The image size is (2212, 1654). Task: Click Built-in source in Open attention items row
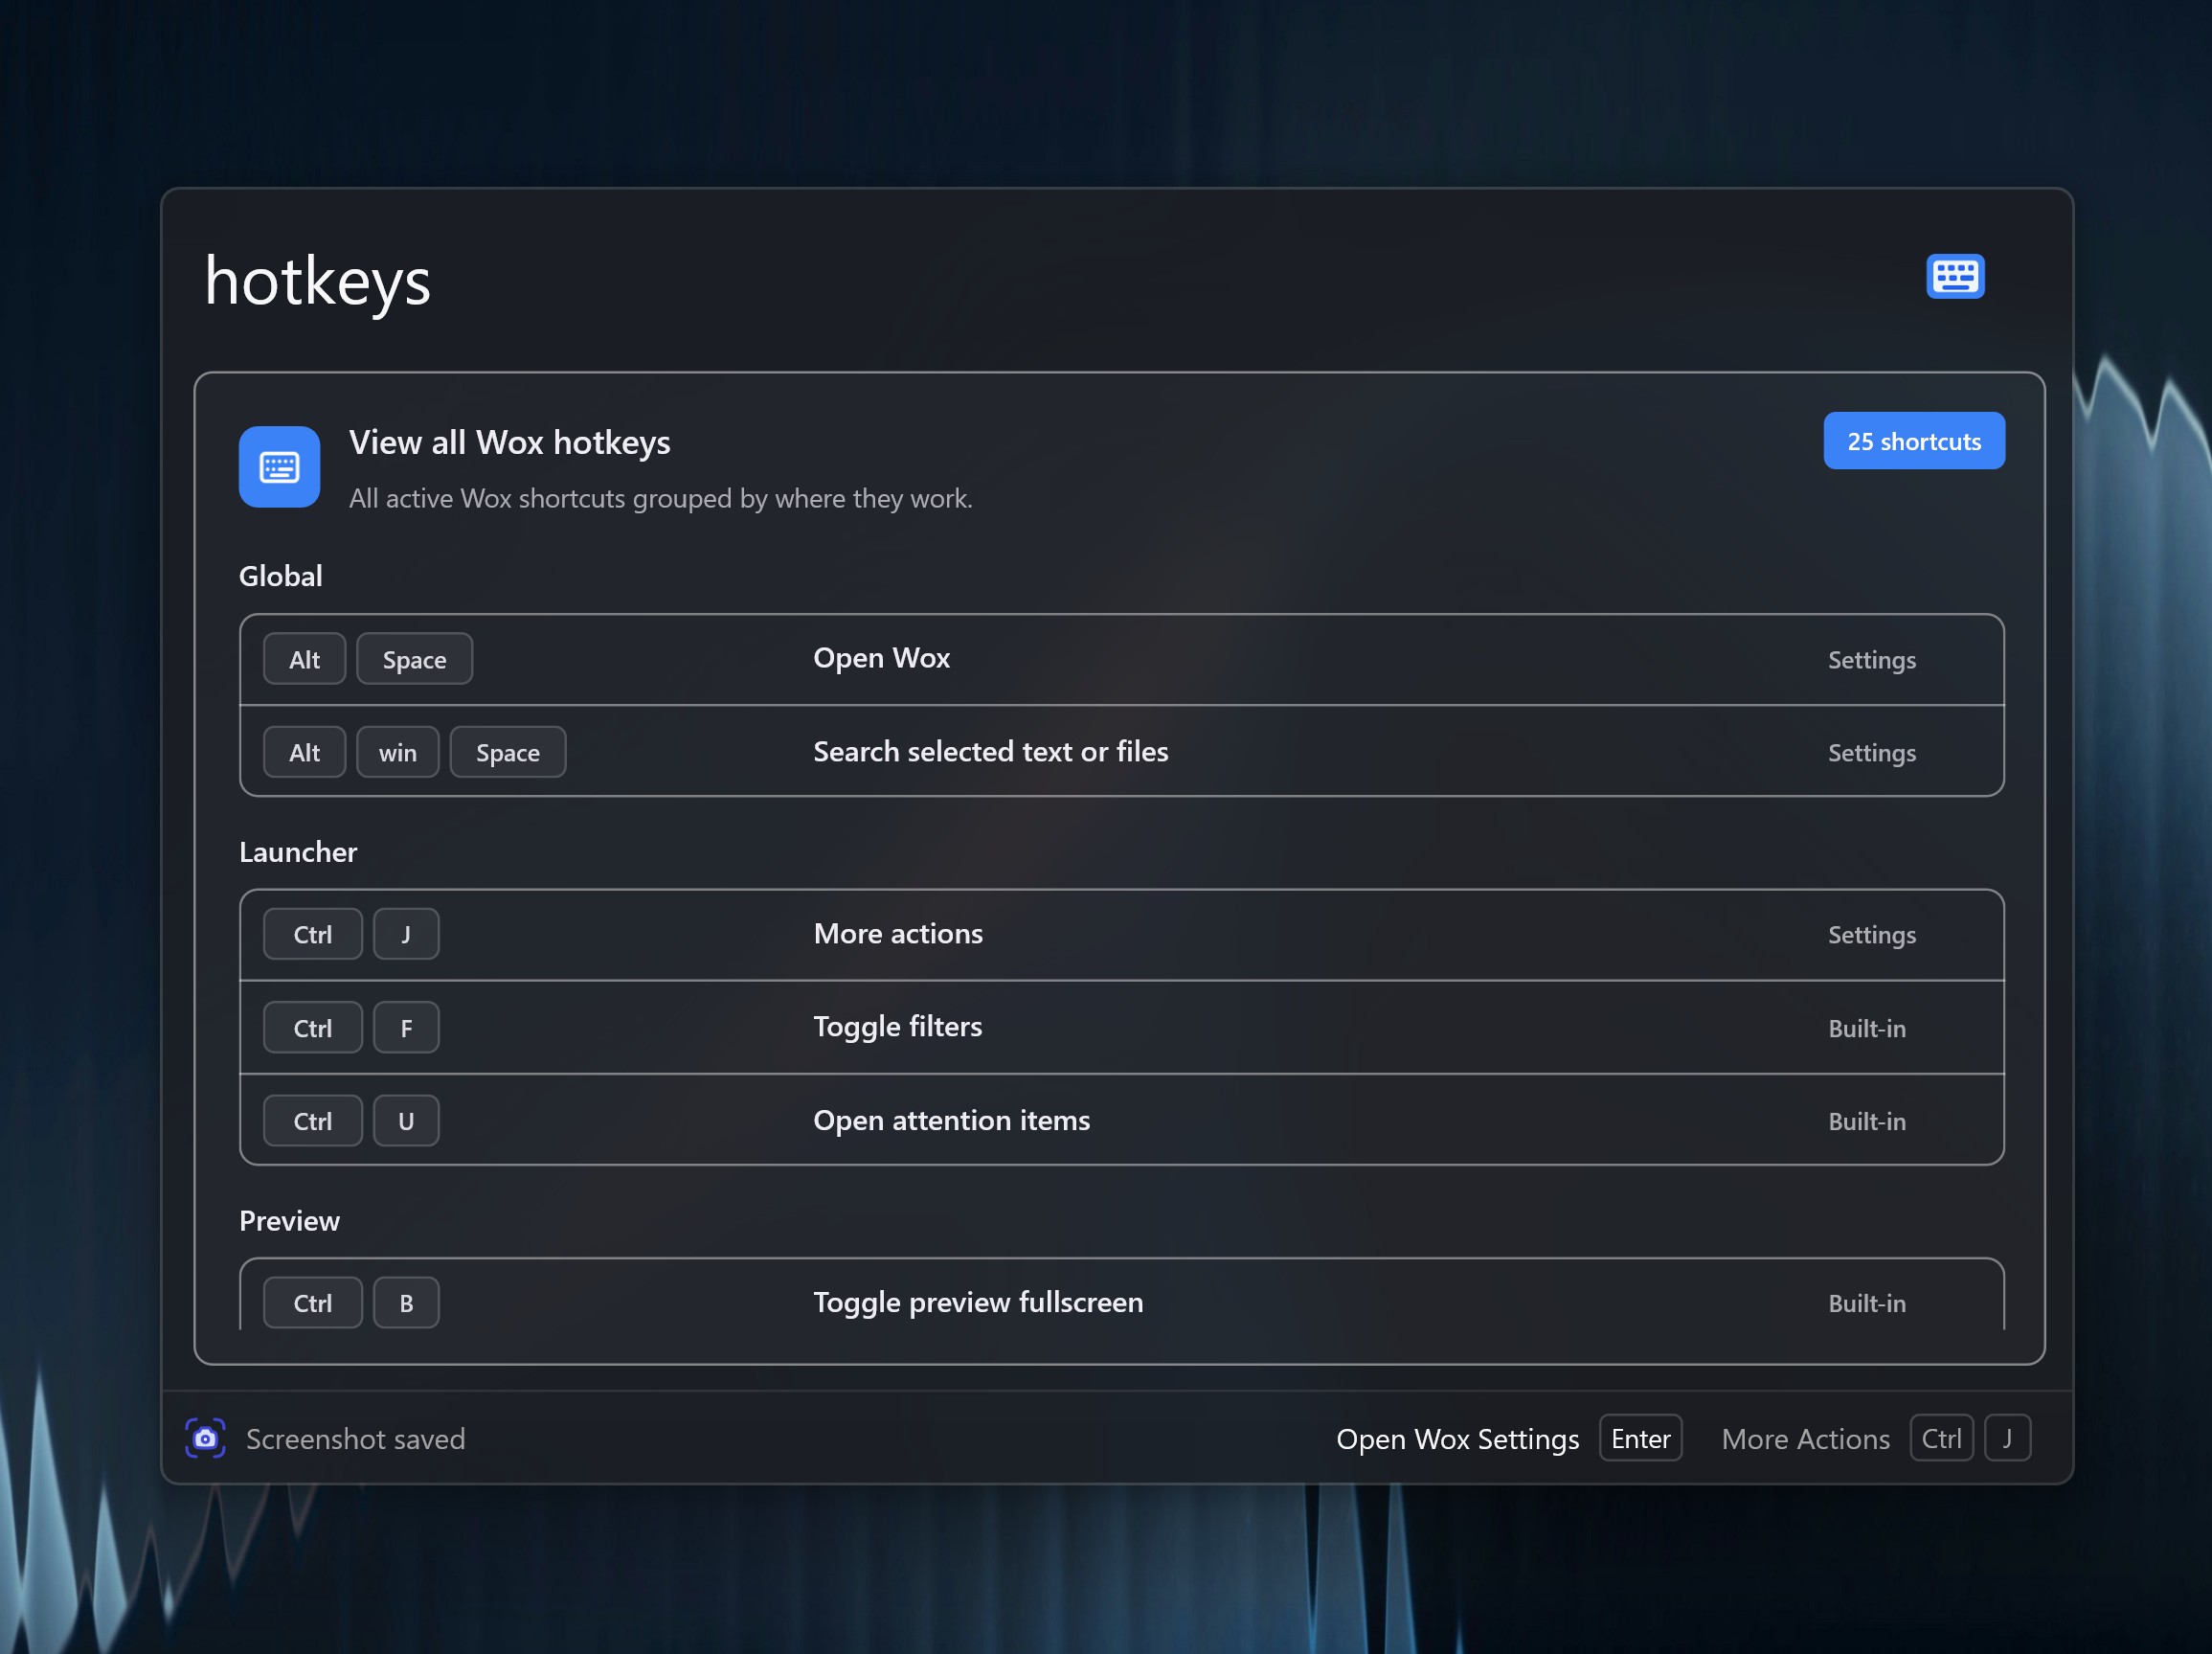[x=1867, y=1121]
